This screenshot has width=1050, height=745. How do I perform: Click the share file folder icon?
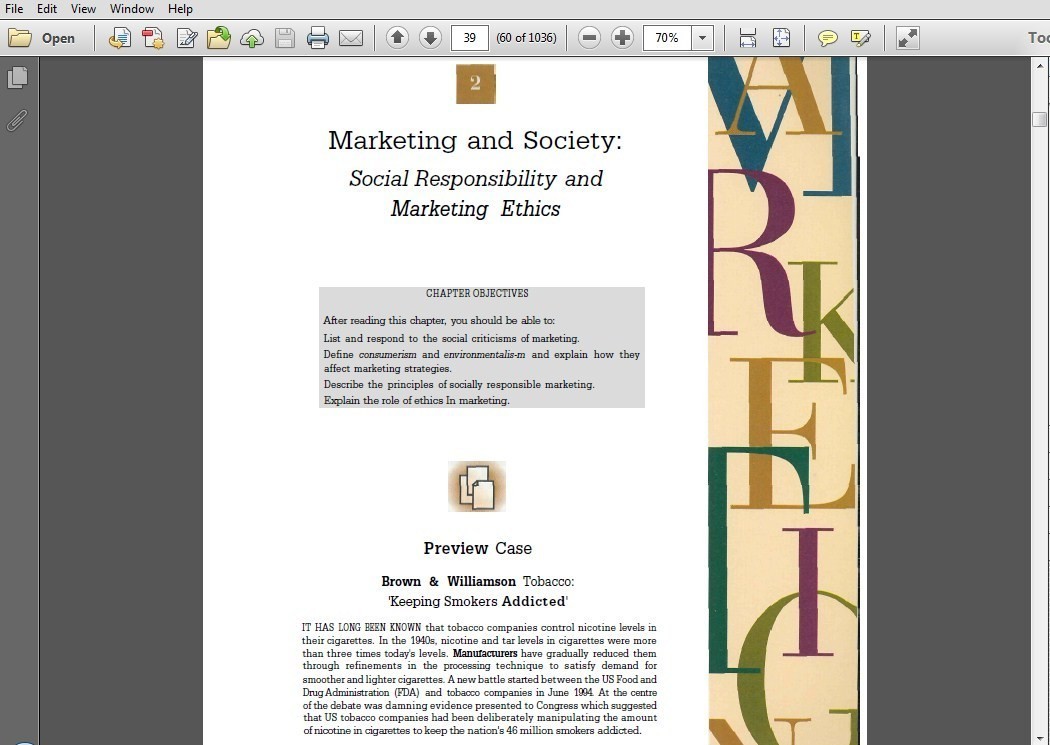click(x=219, y=38)
